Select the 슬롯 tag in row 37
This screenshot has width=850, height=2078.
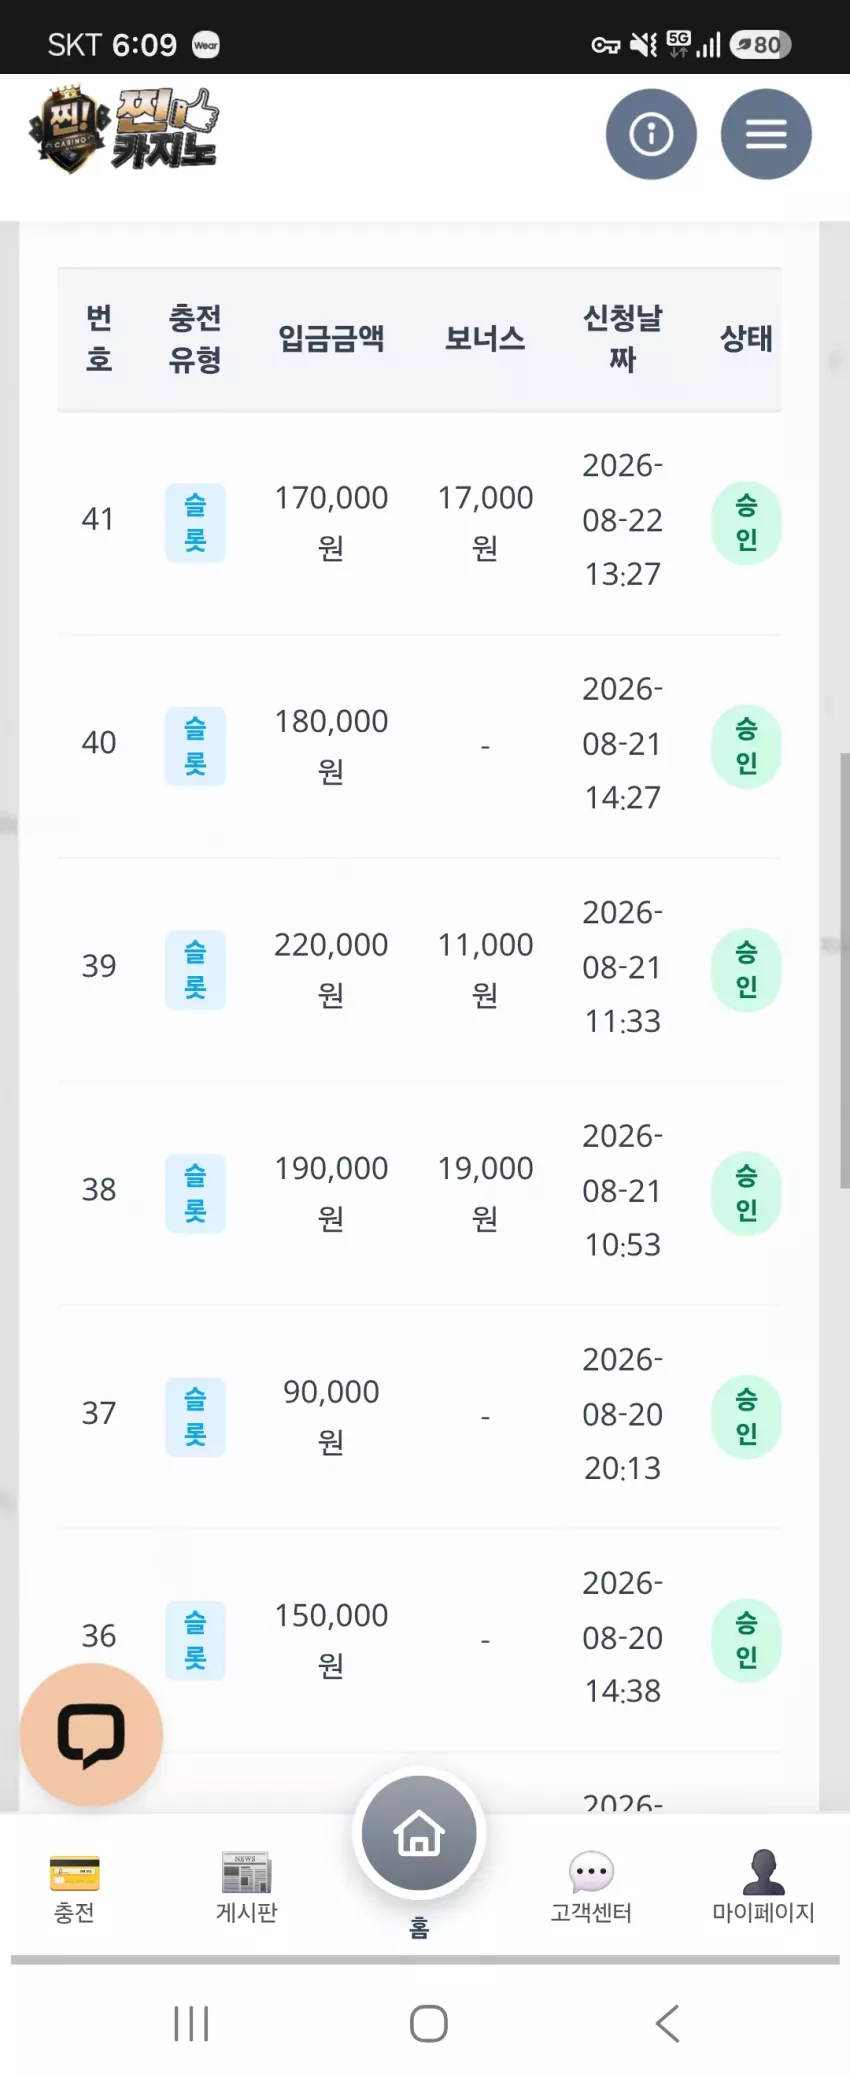tap(195, 1417)
